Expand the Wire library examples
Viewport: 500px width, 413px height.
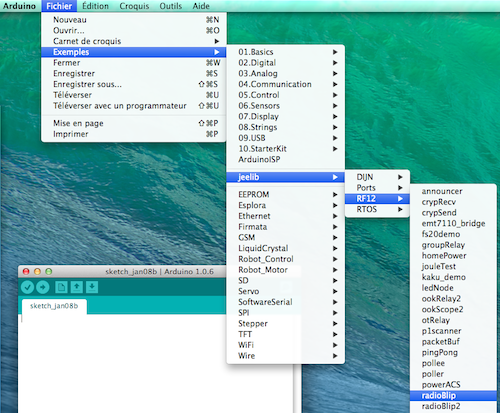click(x=286, y=356)
